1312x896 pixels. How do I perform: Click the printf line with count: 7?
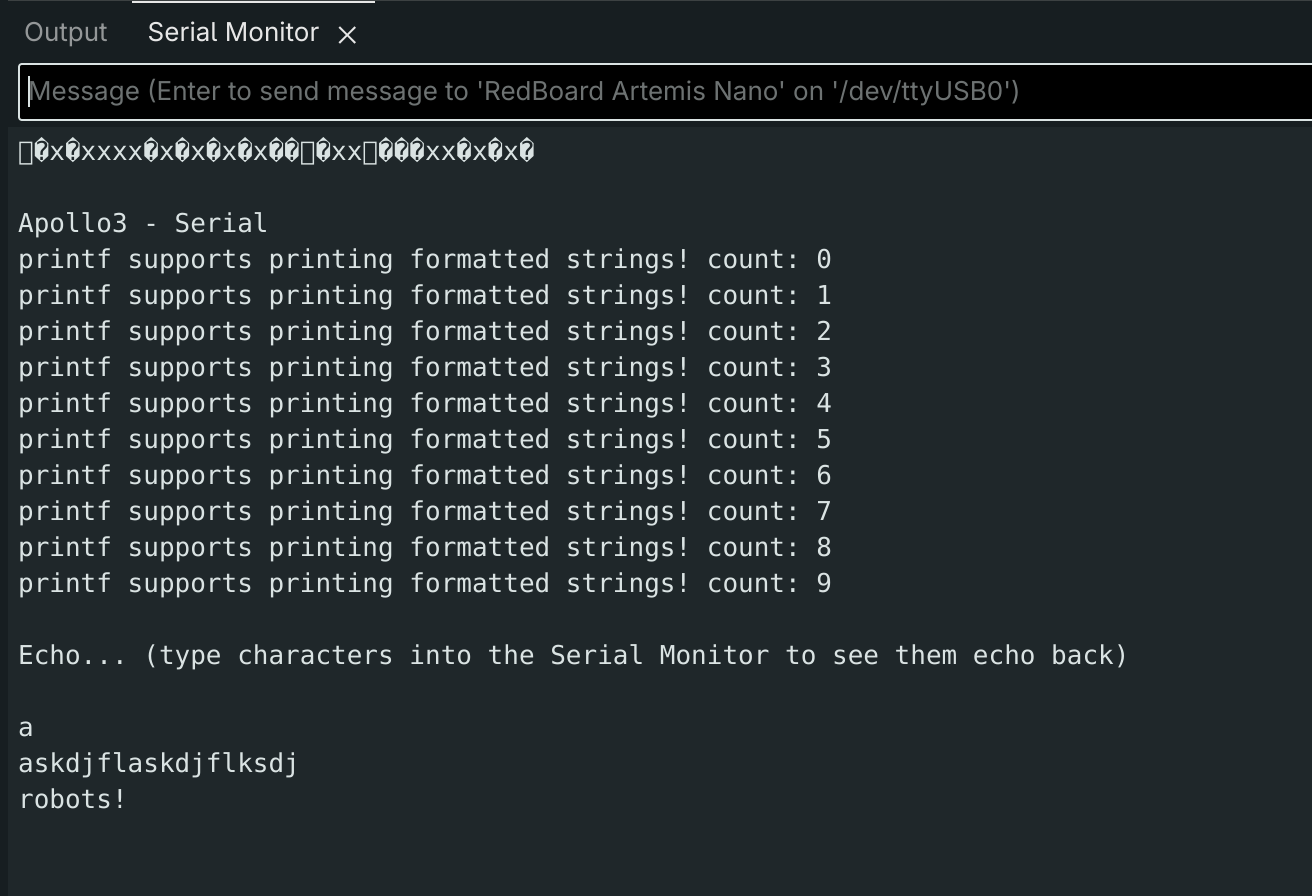(x=425, y=512)
